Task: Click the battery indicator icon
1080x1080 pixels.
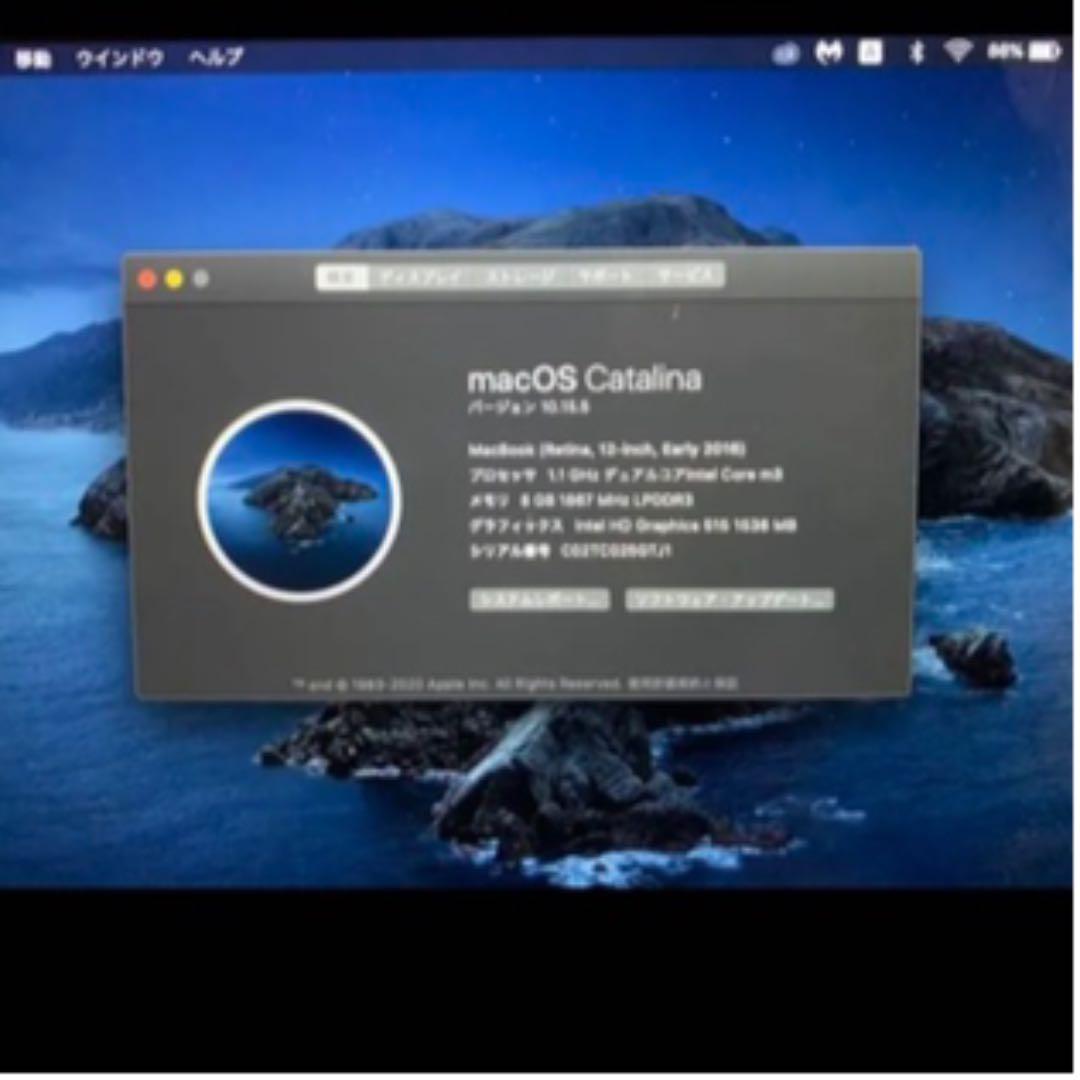Action: point(1043,52)
